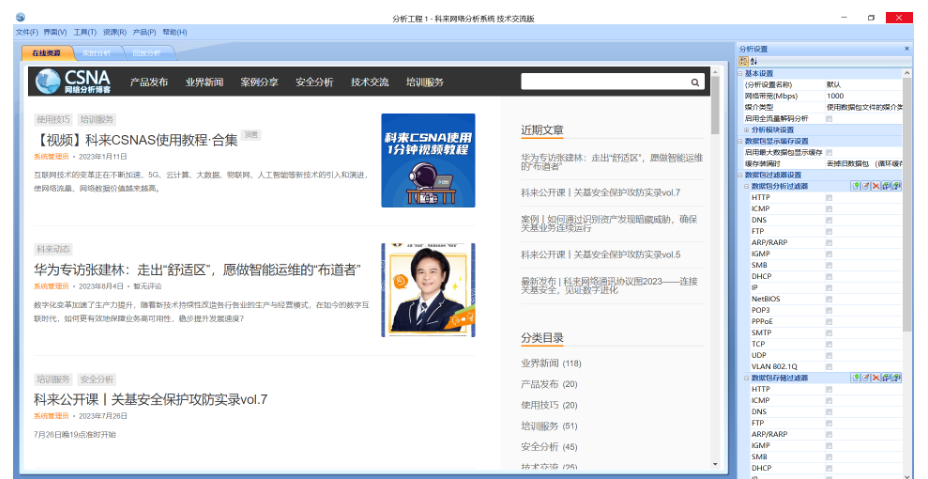Enable 启用最大数据包显示缓存 checkbox
Image resolution: width=928 pixels, height=479 pixels.
click(829, 153)
